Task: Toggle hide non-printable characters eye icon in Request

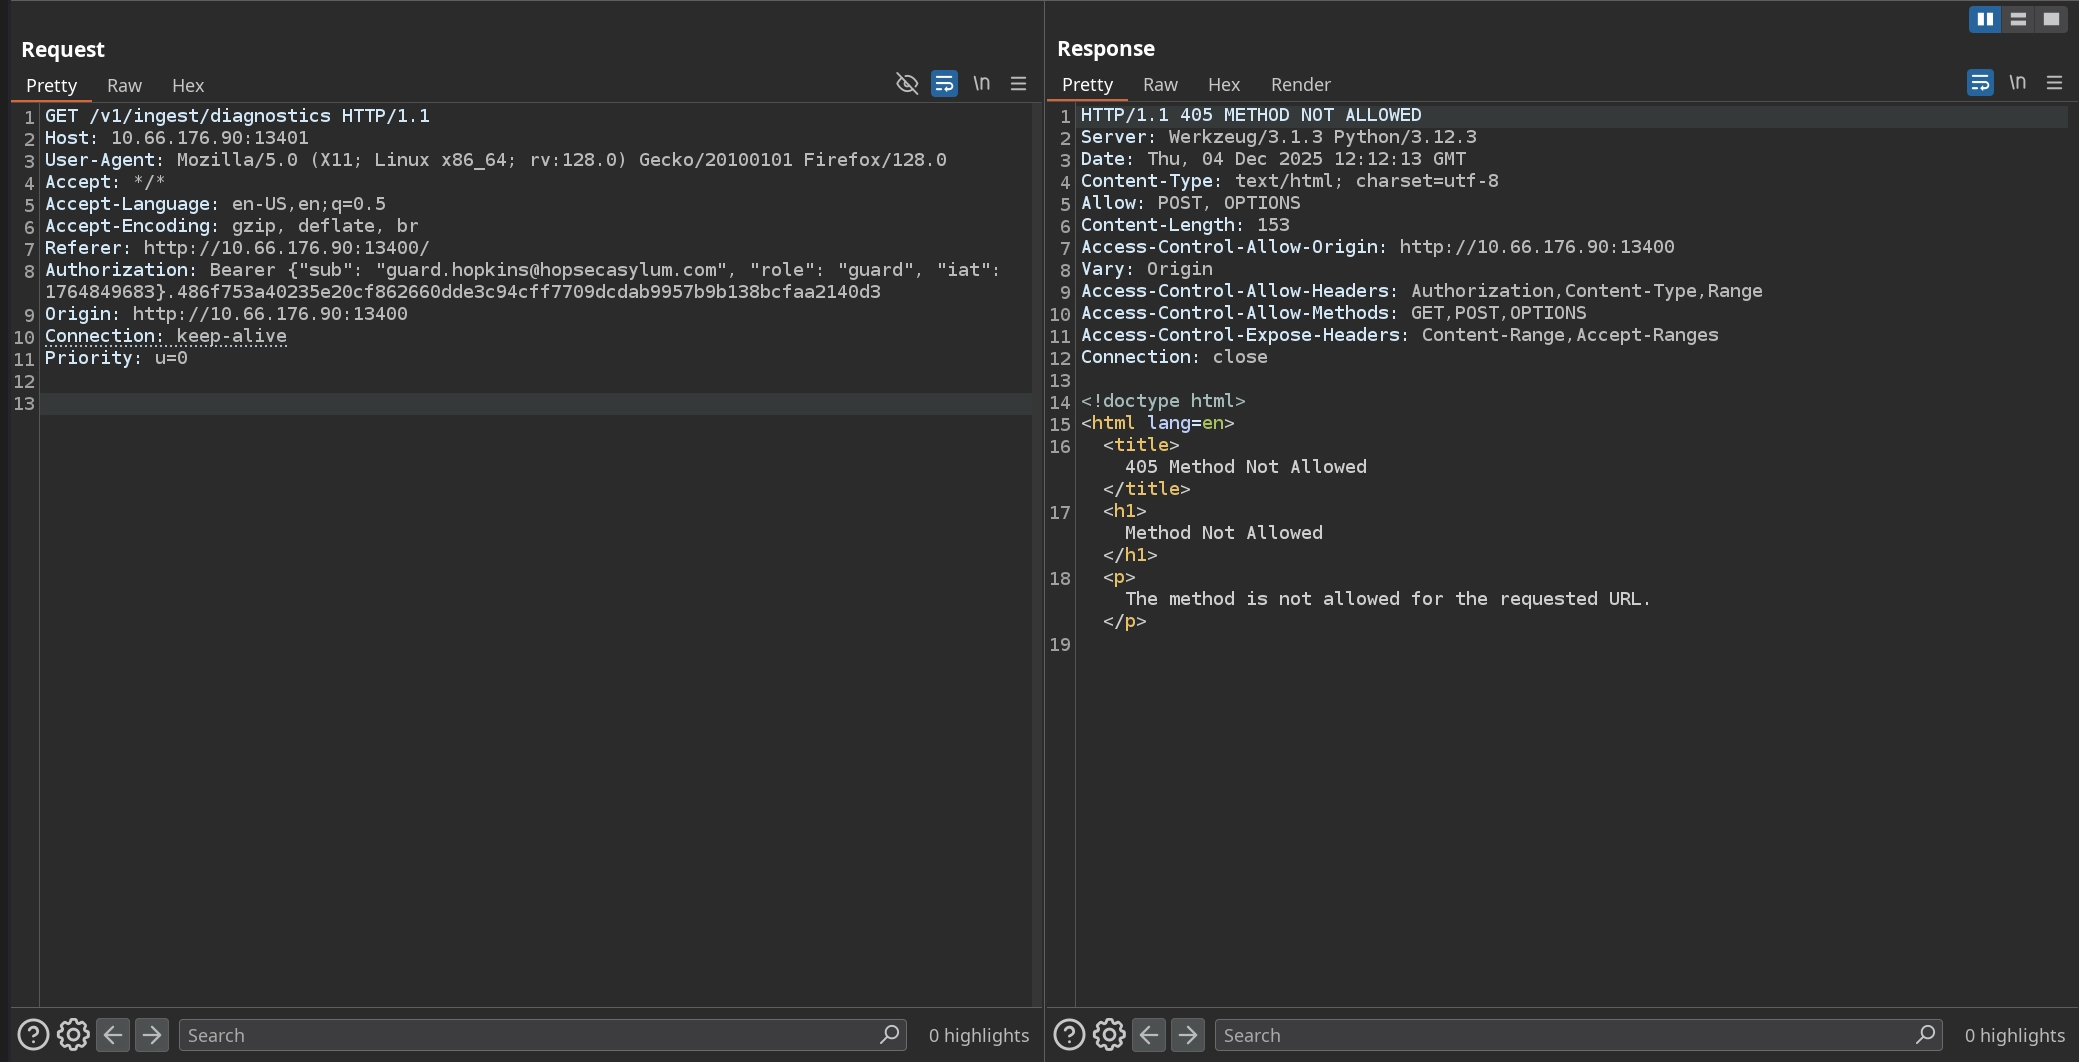Action: coord(907,84)
